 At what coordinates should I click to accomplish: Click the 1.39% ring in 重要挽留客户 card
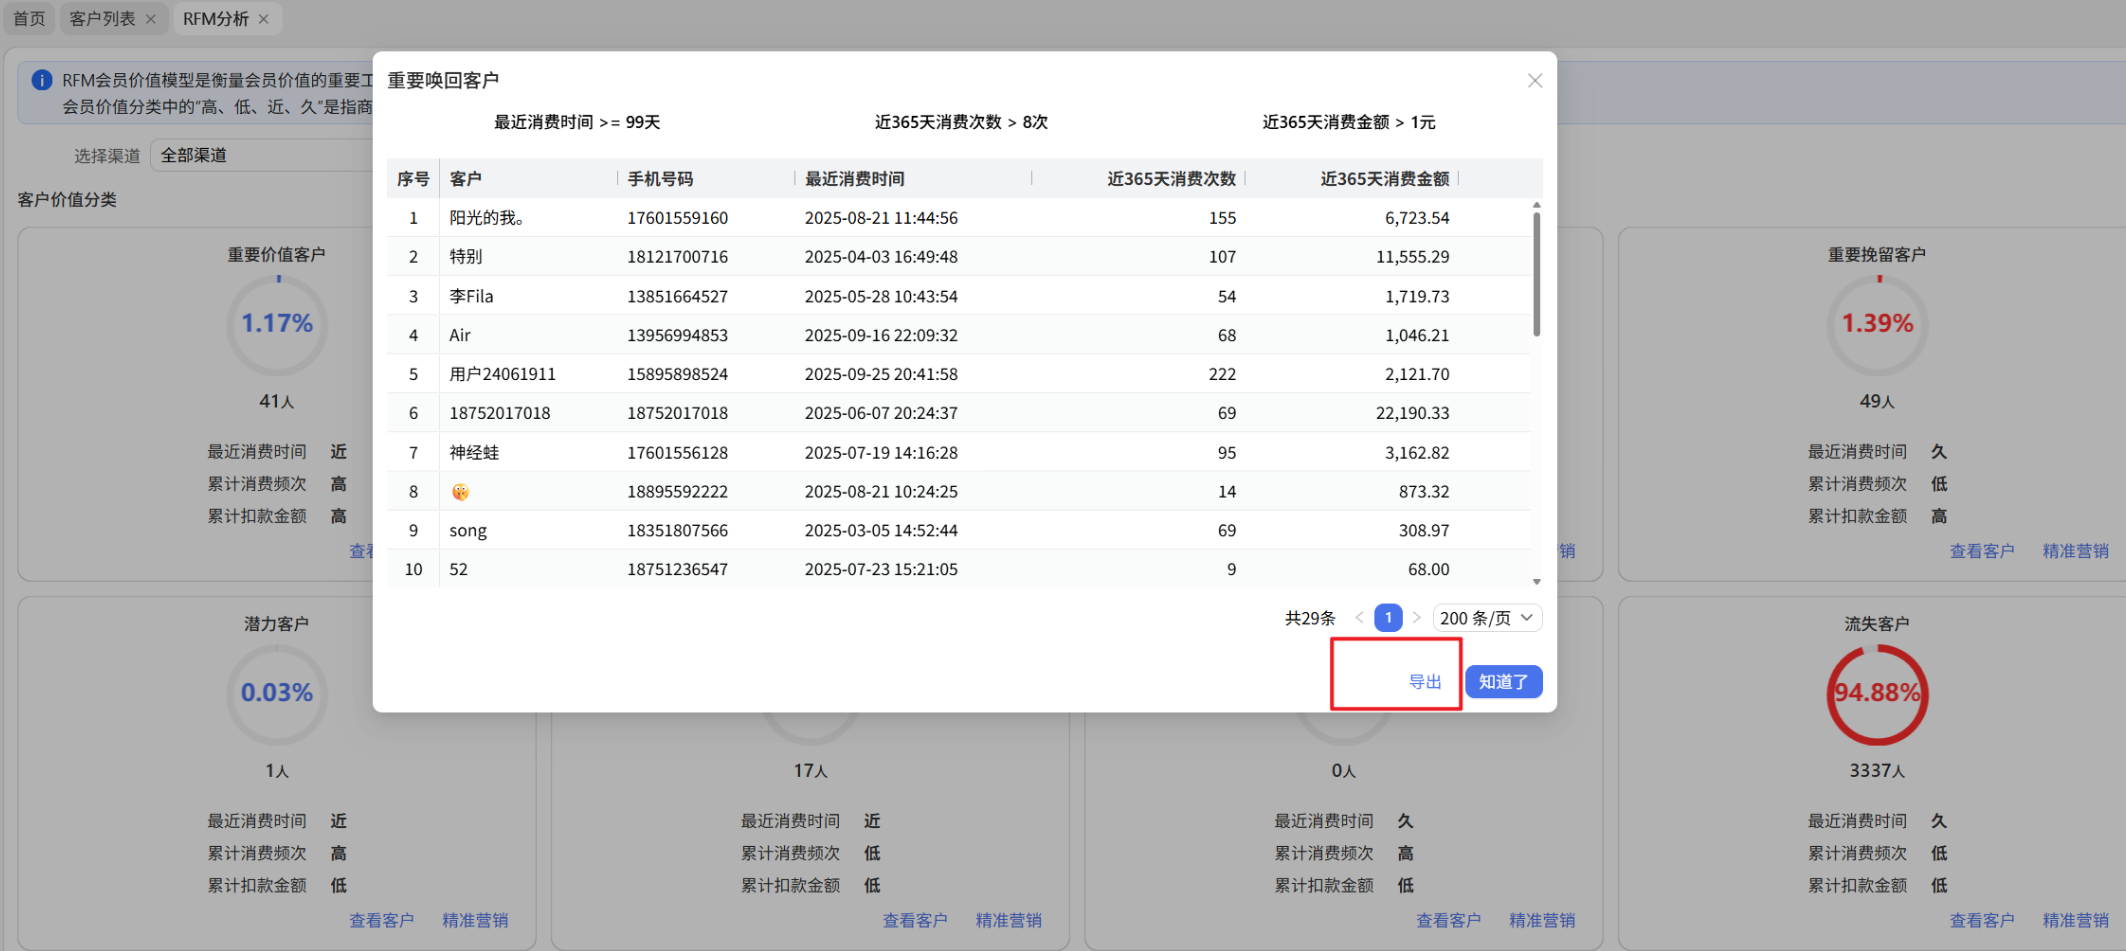[1877, 324]
